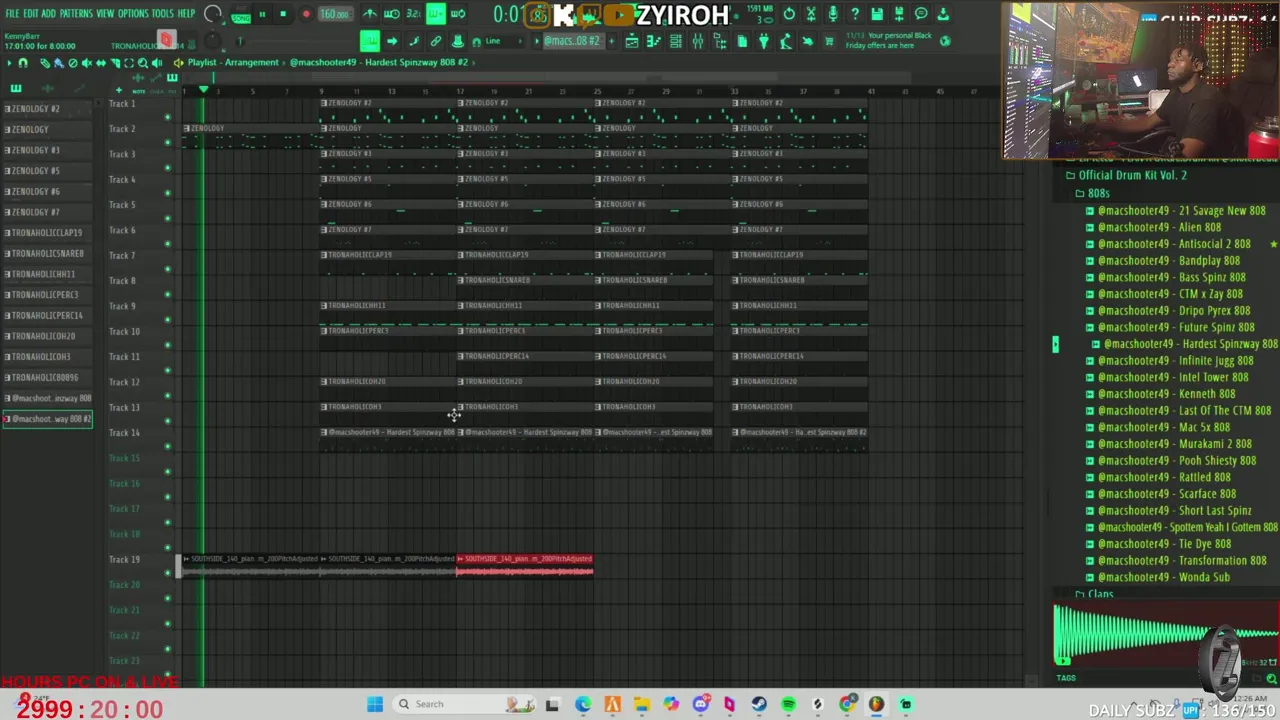Image resolution: width=1280 pixels, height=720 pixels.
Task: Select the playlist Slip tool
Action: [100, 62]
